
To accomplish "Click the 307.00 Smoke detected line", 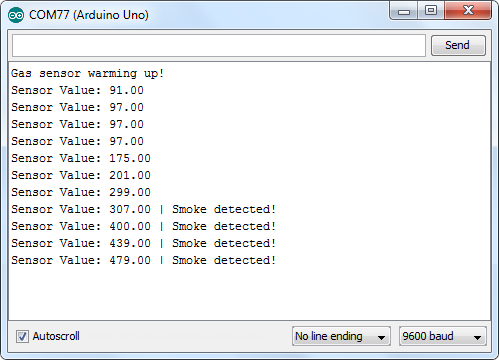I will [144, 209].
